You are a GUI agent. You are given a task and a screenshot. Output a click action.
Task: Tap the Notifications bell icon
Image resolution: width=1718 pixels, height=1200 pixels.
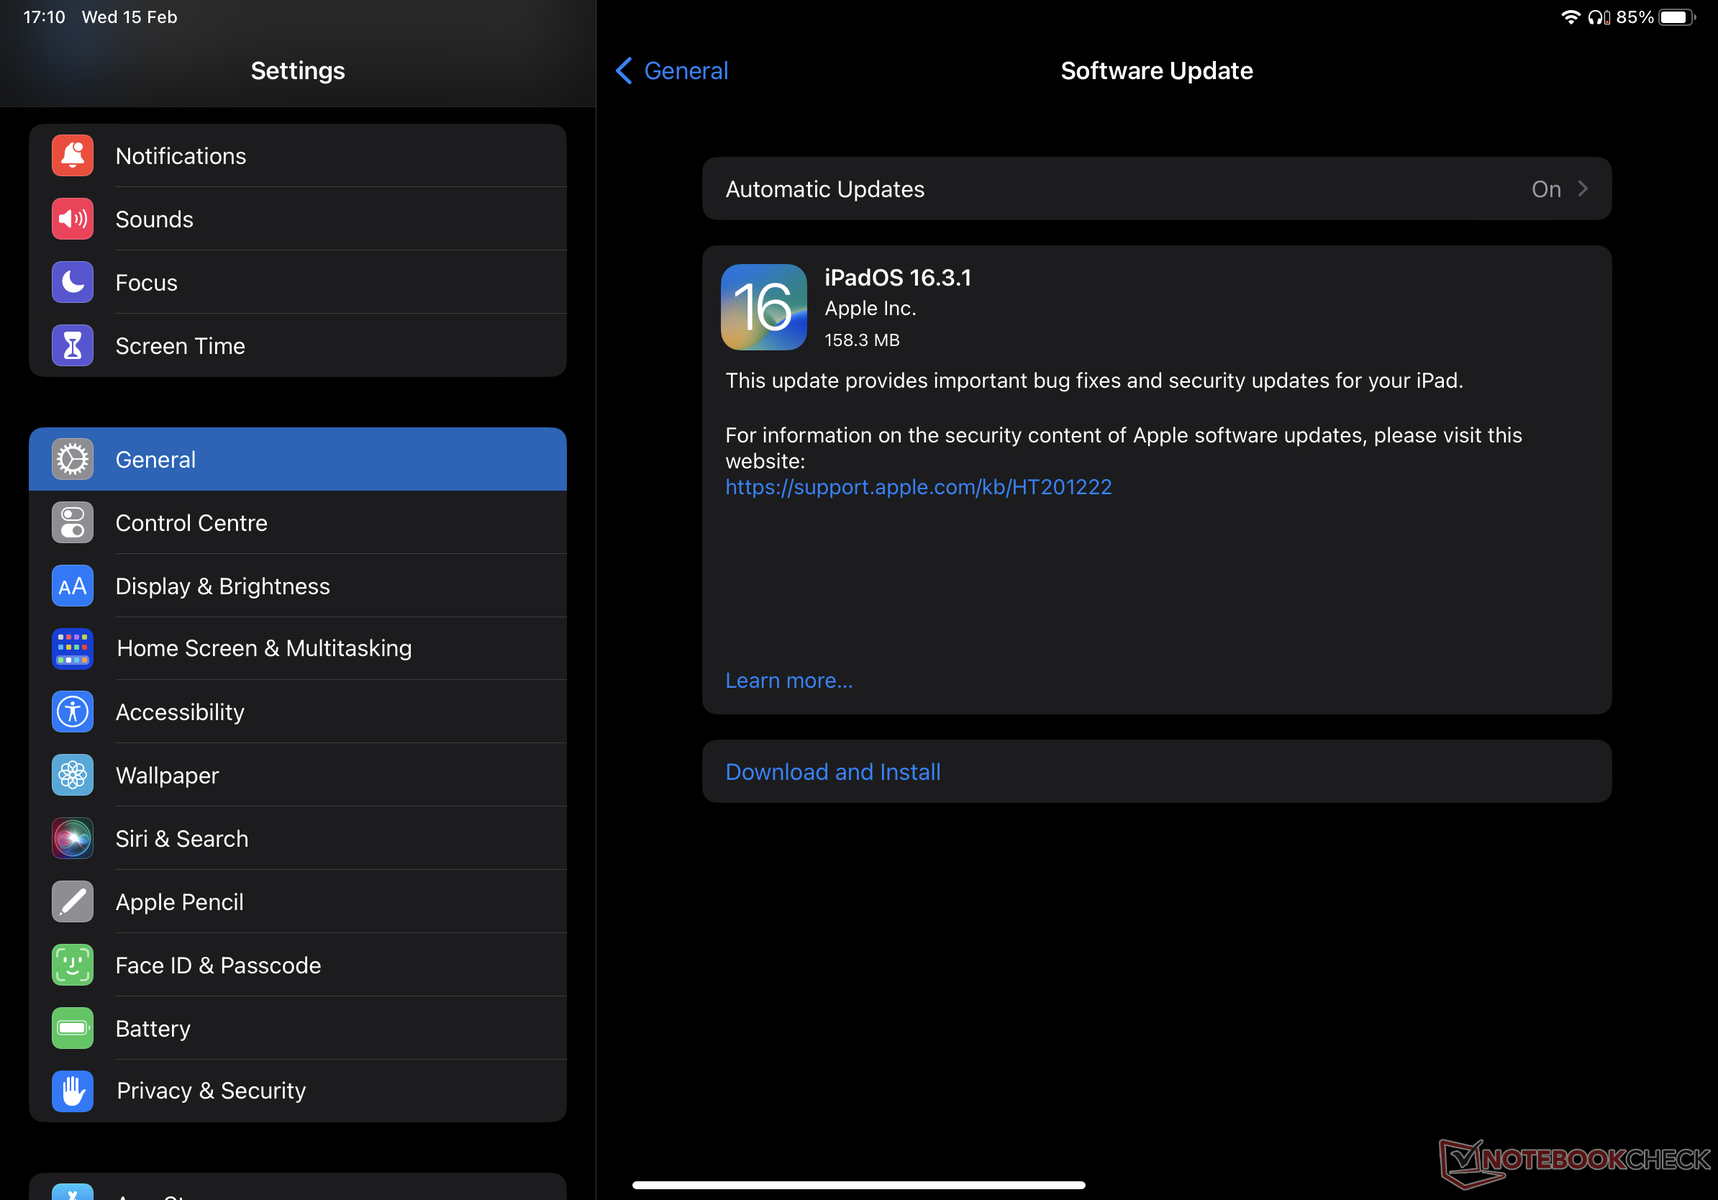(73, 156)
